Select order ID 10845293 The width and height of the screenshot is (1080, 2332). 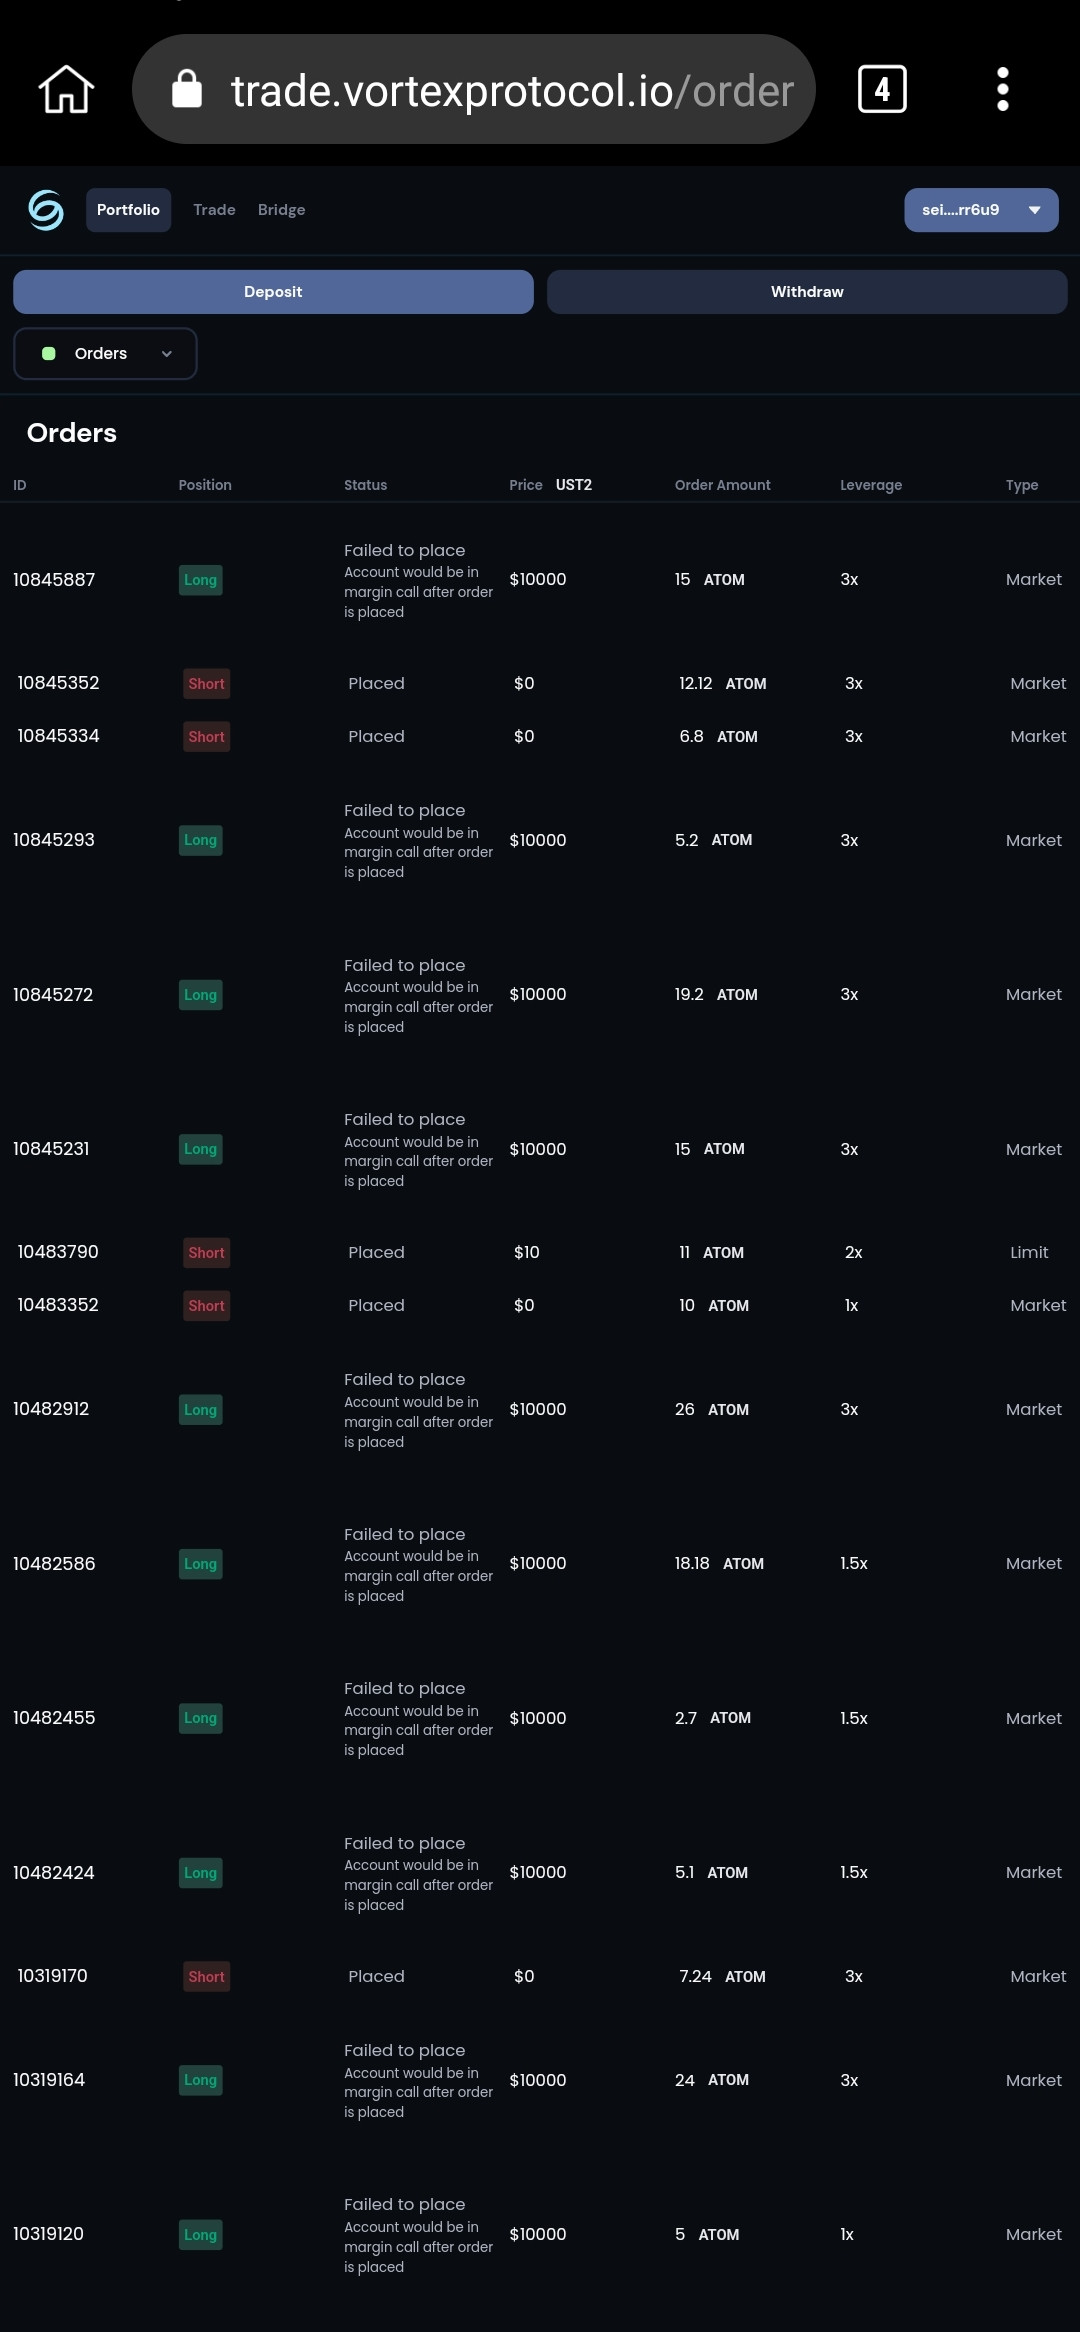click(x=54, y=840)
